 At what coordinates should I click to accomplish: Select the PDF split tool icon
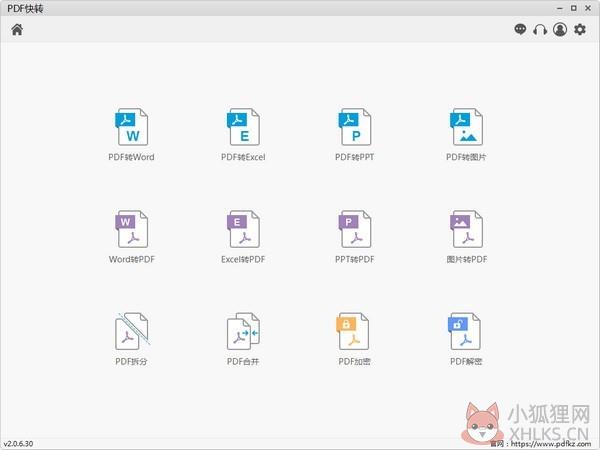click(x=132, y=331)
